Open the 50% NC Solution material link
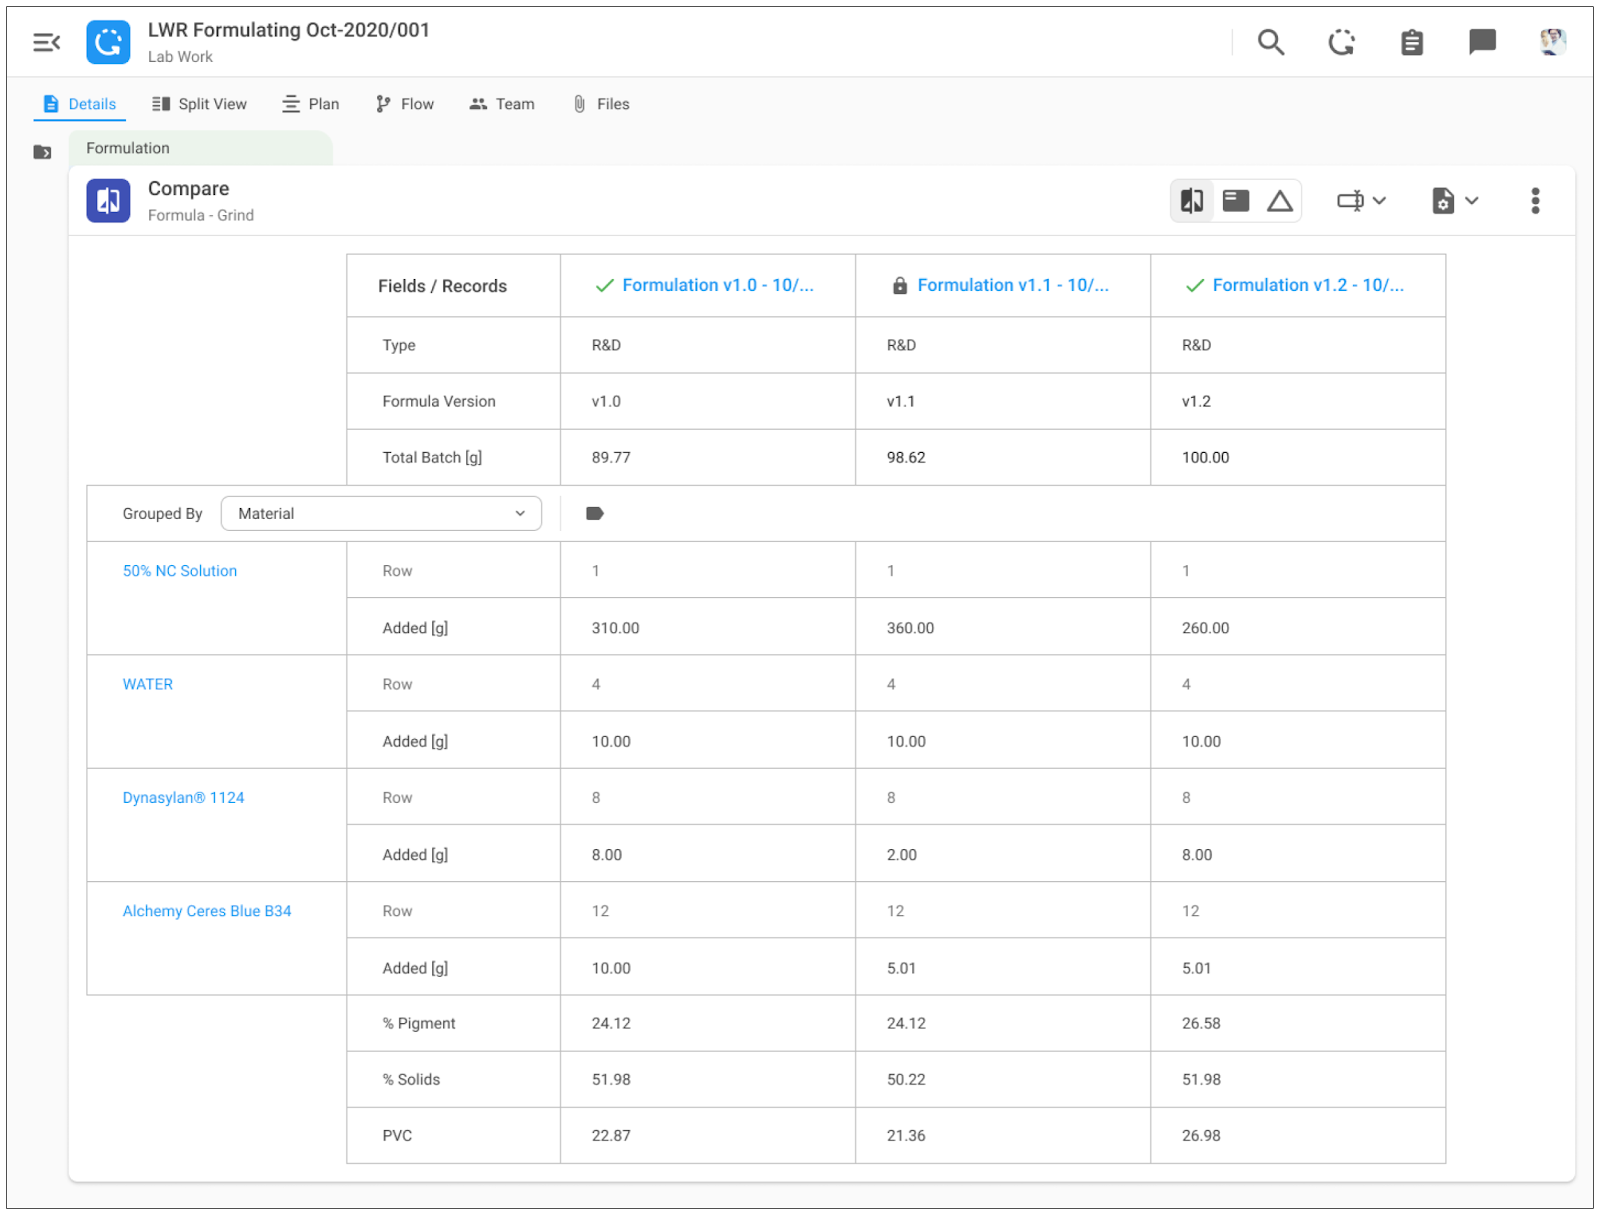 (x=180, y=571)
